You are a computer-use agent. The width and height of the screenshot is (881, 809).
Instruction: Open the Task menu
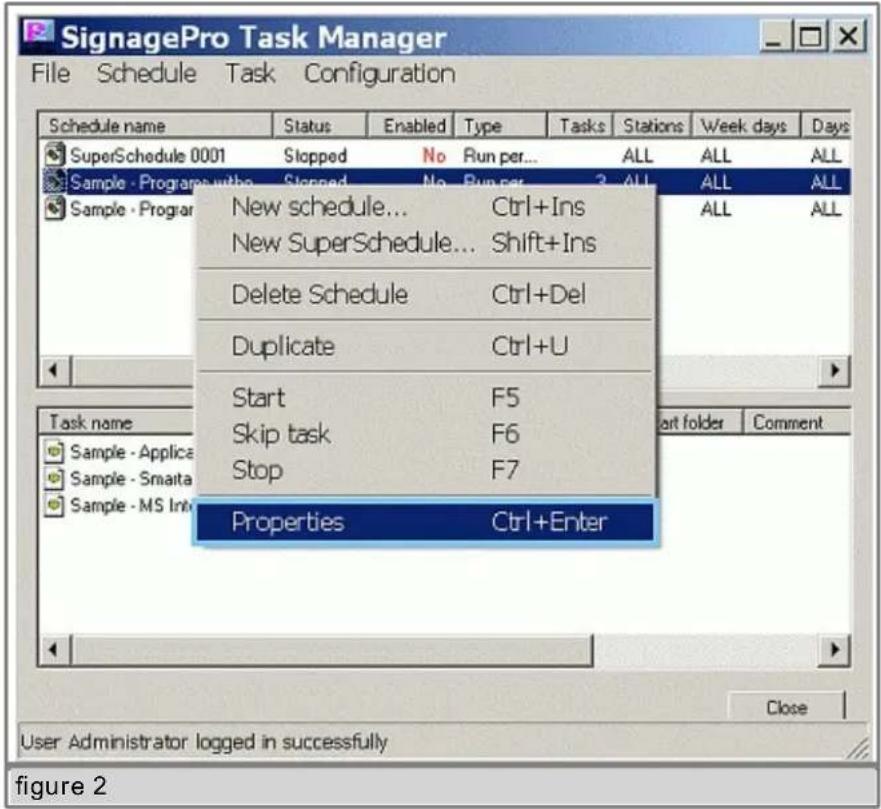coord(250,74)
